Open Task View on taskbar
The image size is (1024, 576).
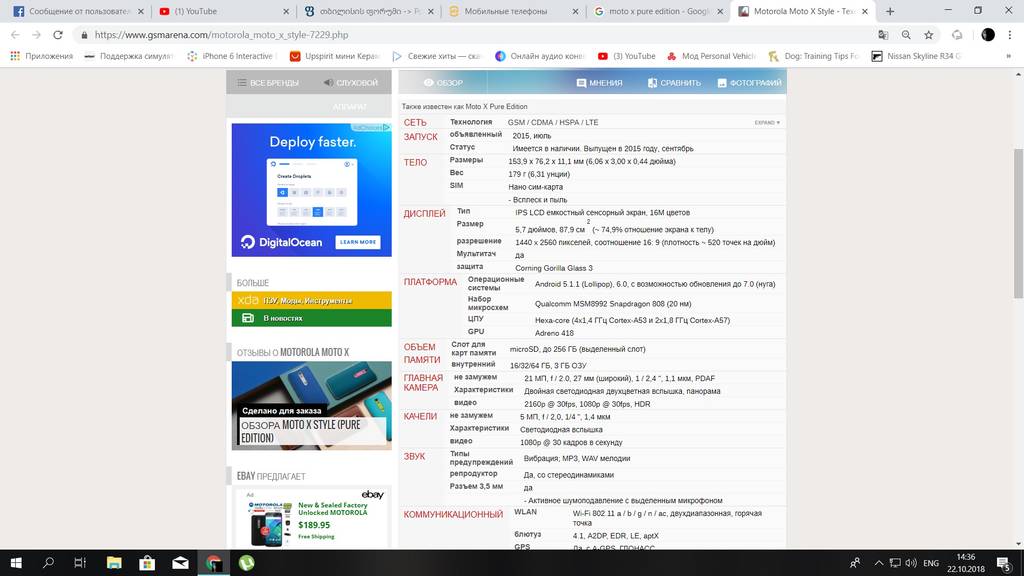point(80,563)
